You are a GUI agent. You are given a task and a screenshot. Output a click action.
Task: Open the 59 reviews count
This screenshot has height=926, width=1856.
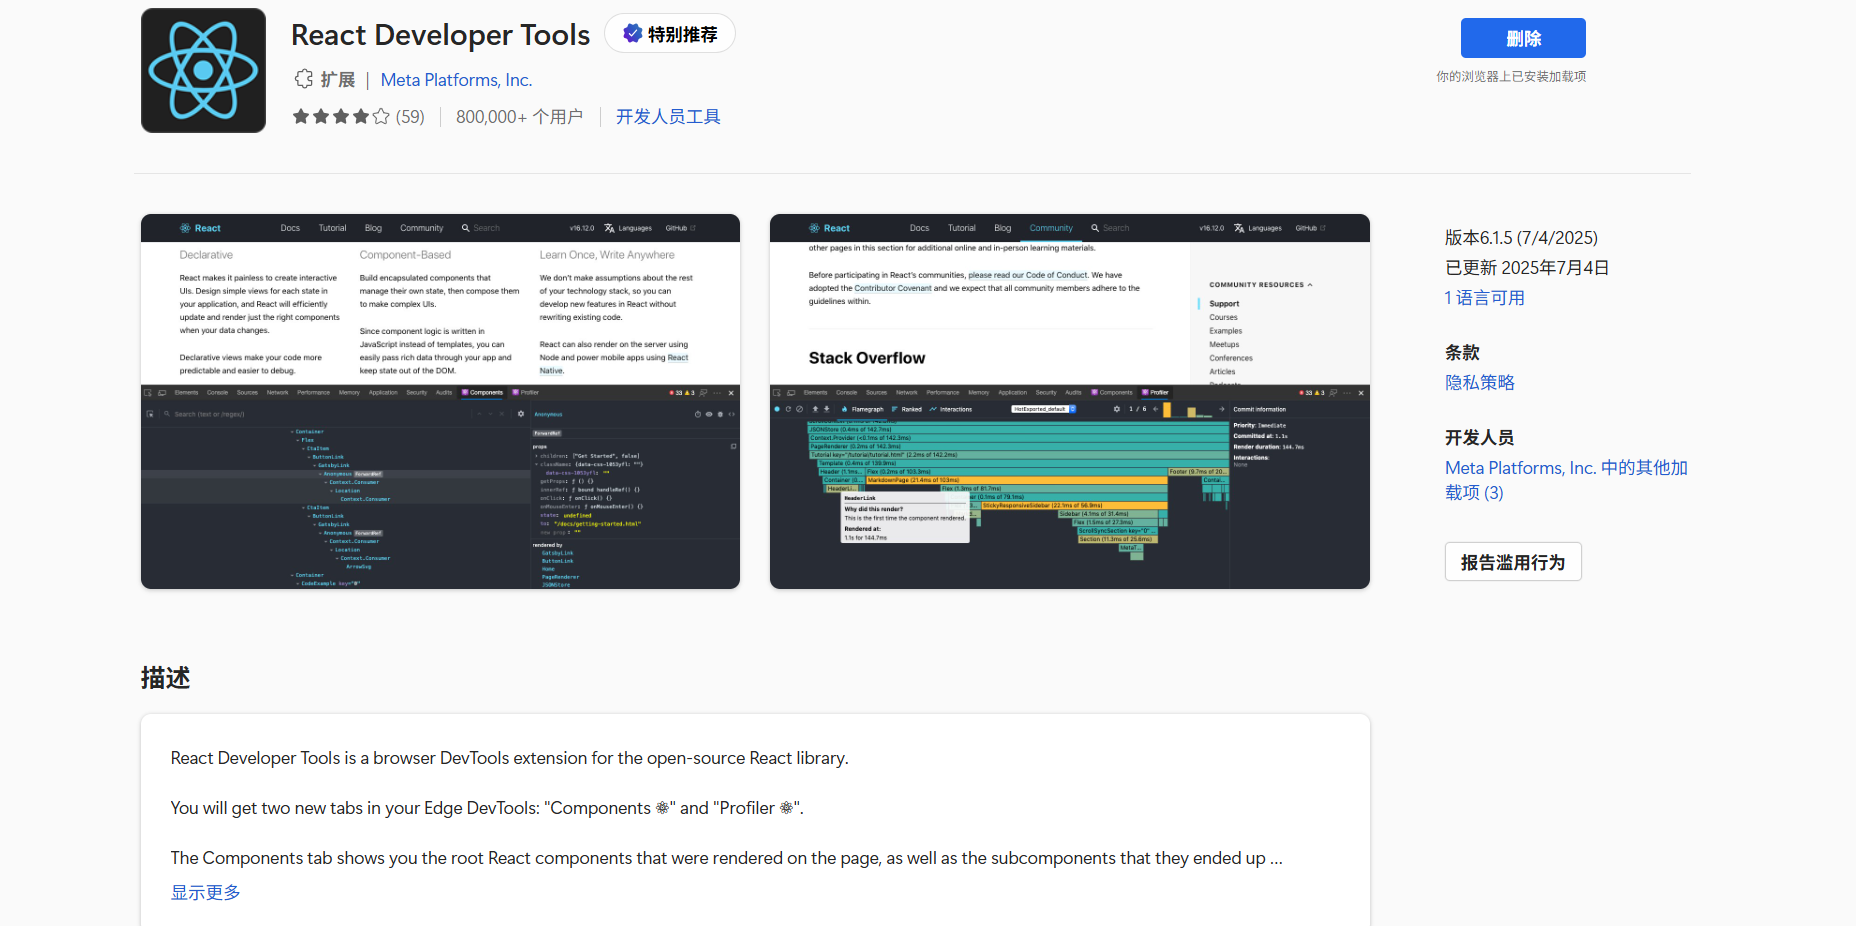(410, 117)
